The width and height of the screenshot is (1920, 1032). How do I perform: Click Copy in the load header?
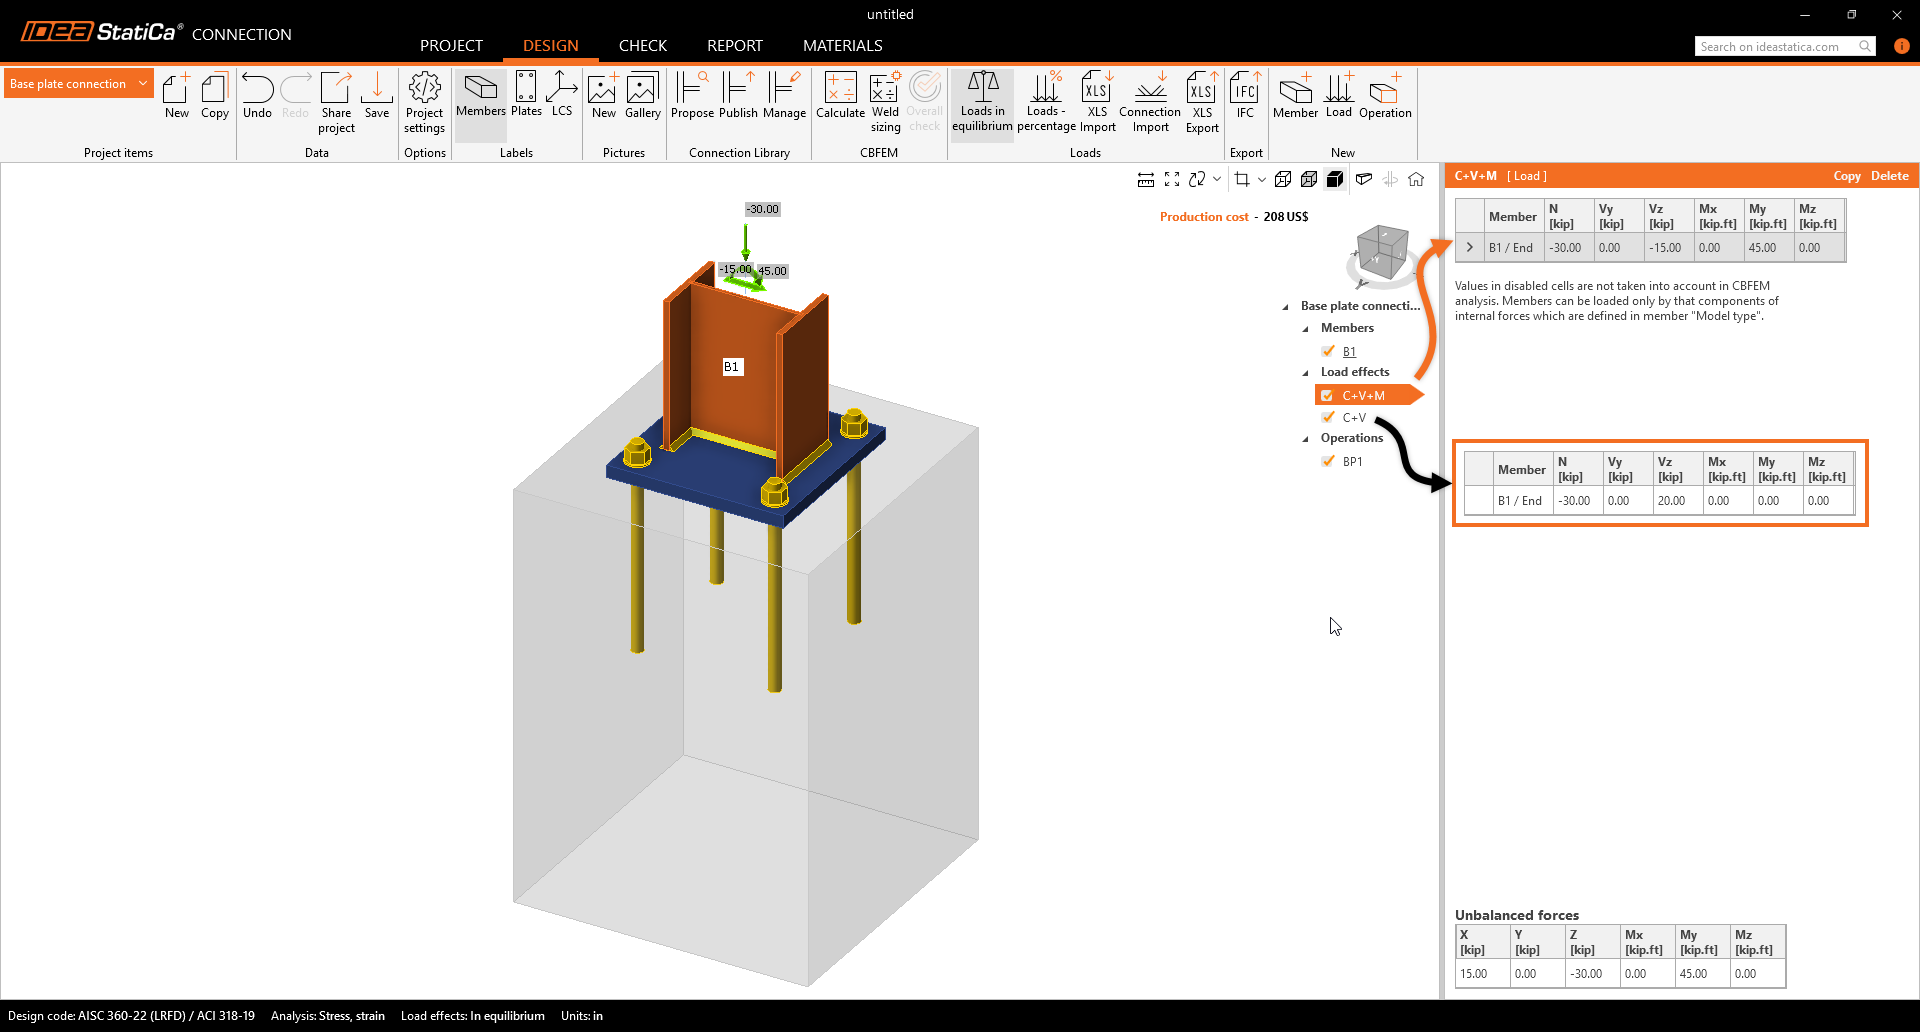coord(1846,176)
